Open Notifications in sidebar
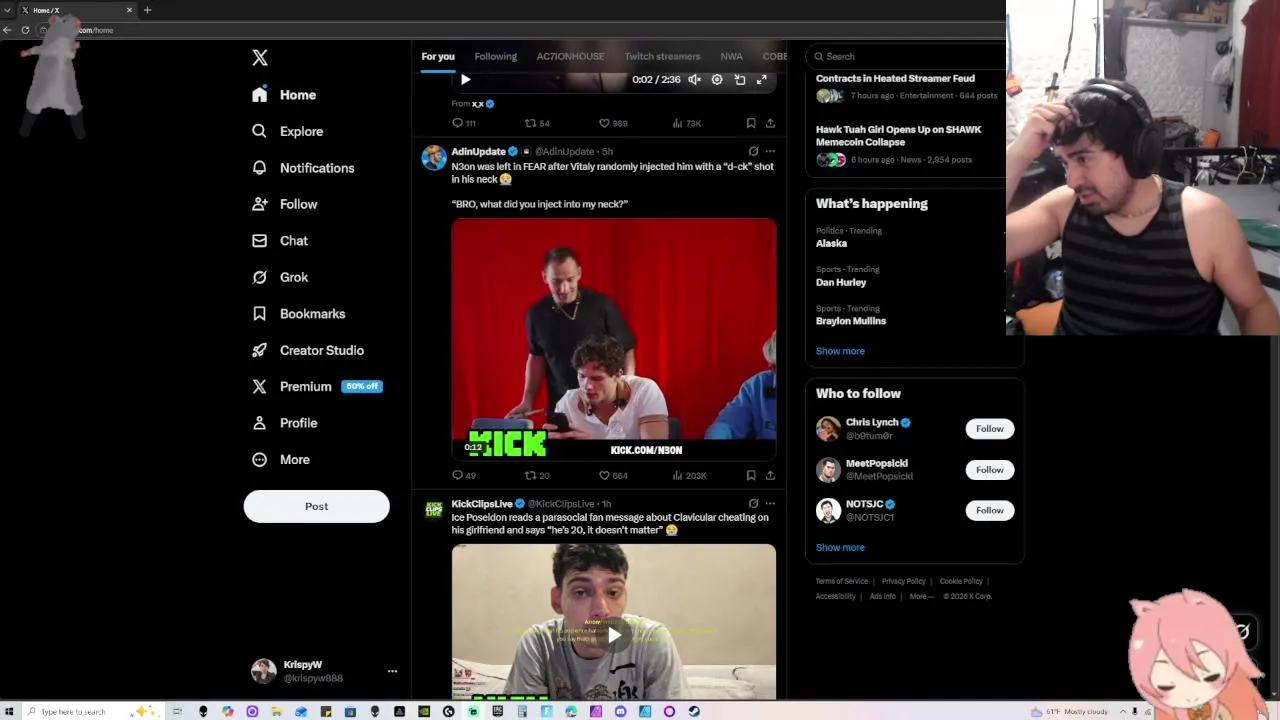Viewport: 1280px width, 720px height. (302, 168)
